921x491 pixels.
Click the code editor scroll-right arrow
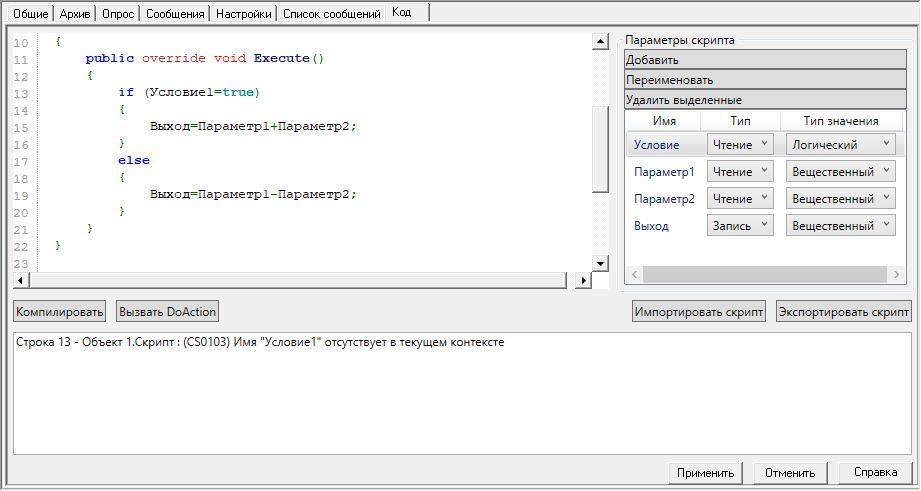[583, 280]
